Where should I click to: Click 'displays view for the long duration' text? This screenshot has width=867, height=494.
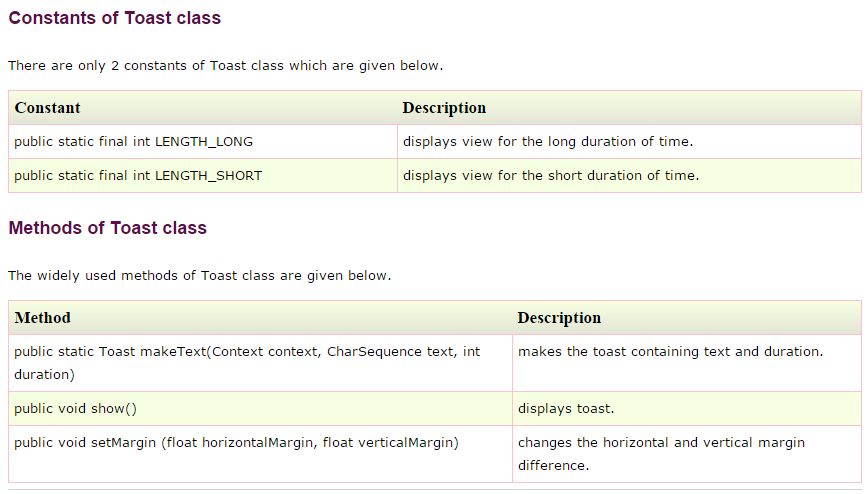pyautogui.click(x=547, y=142)
